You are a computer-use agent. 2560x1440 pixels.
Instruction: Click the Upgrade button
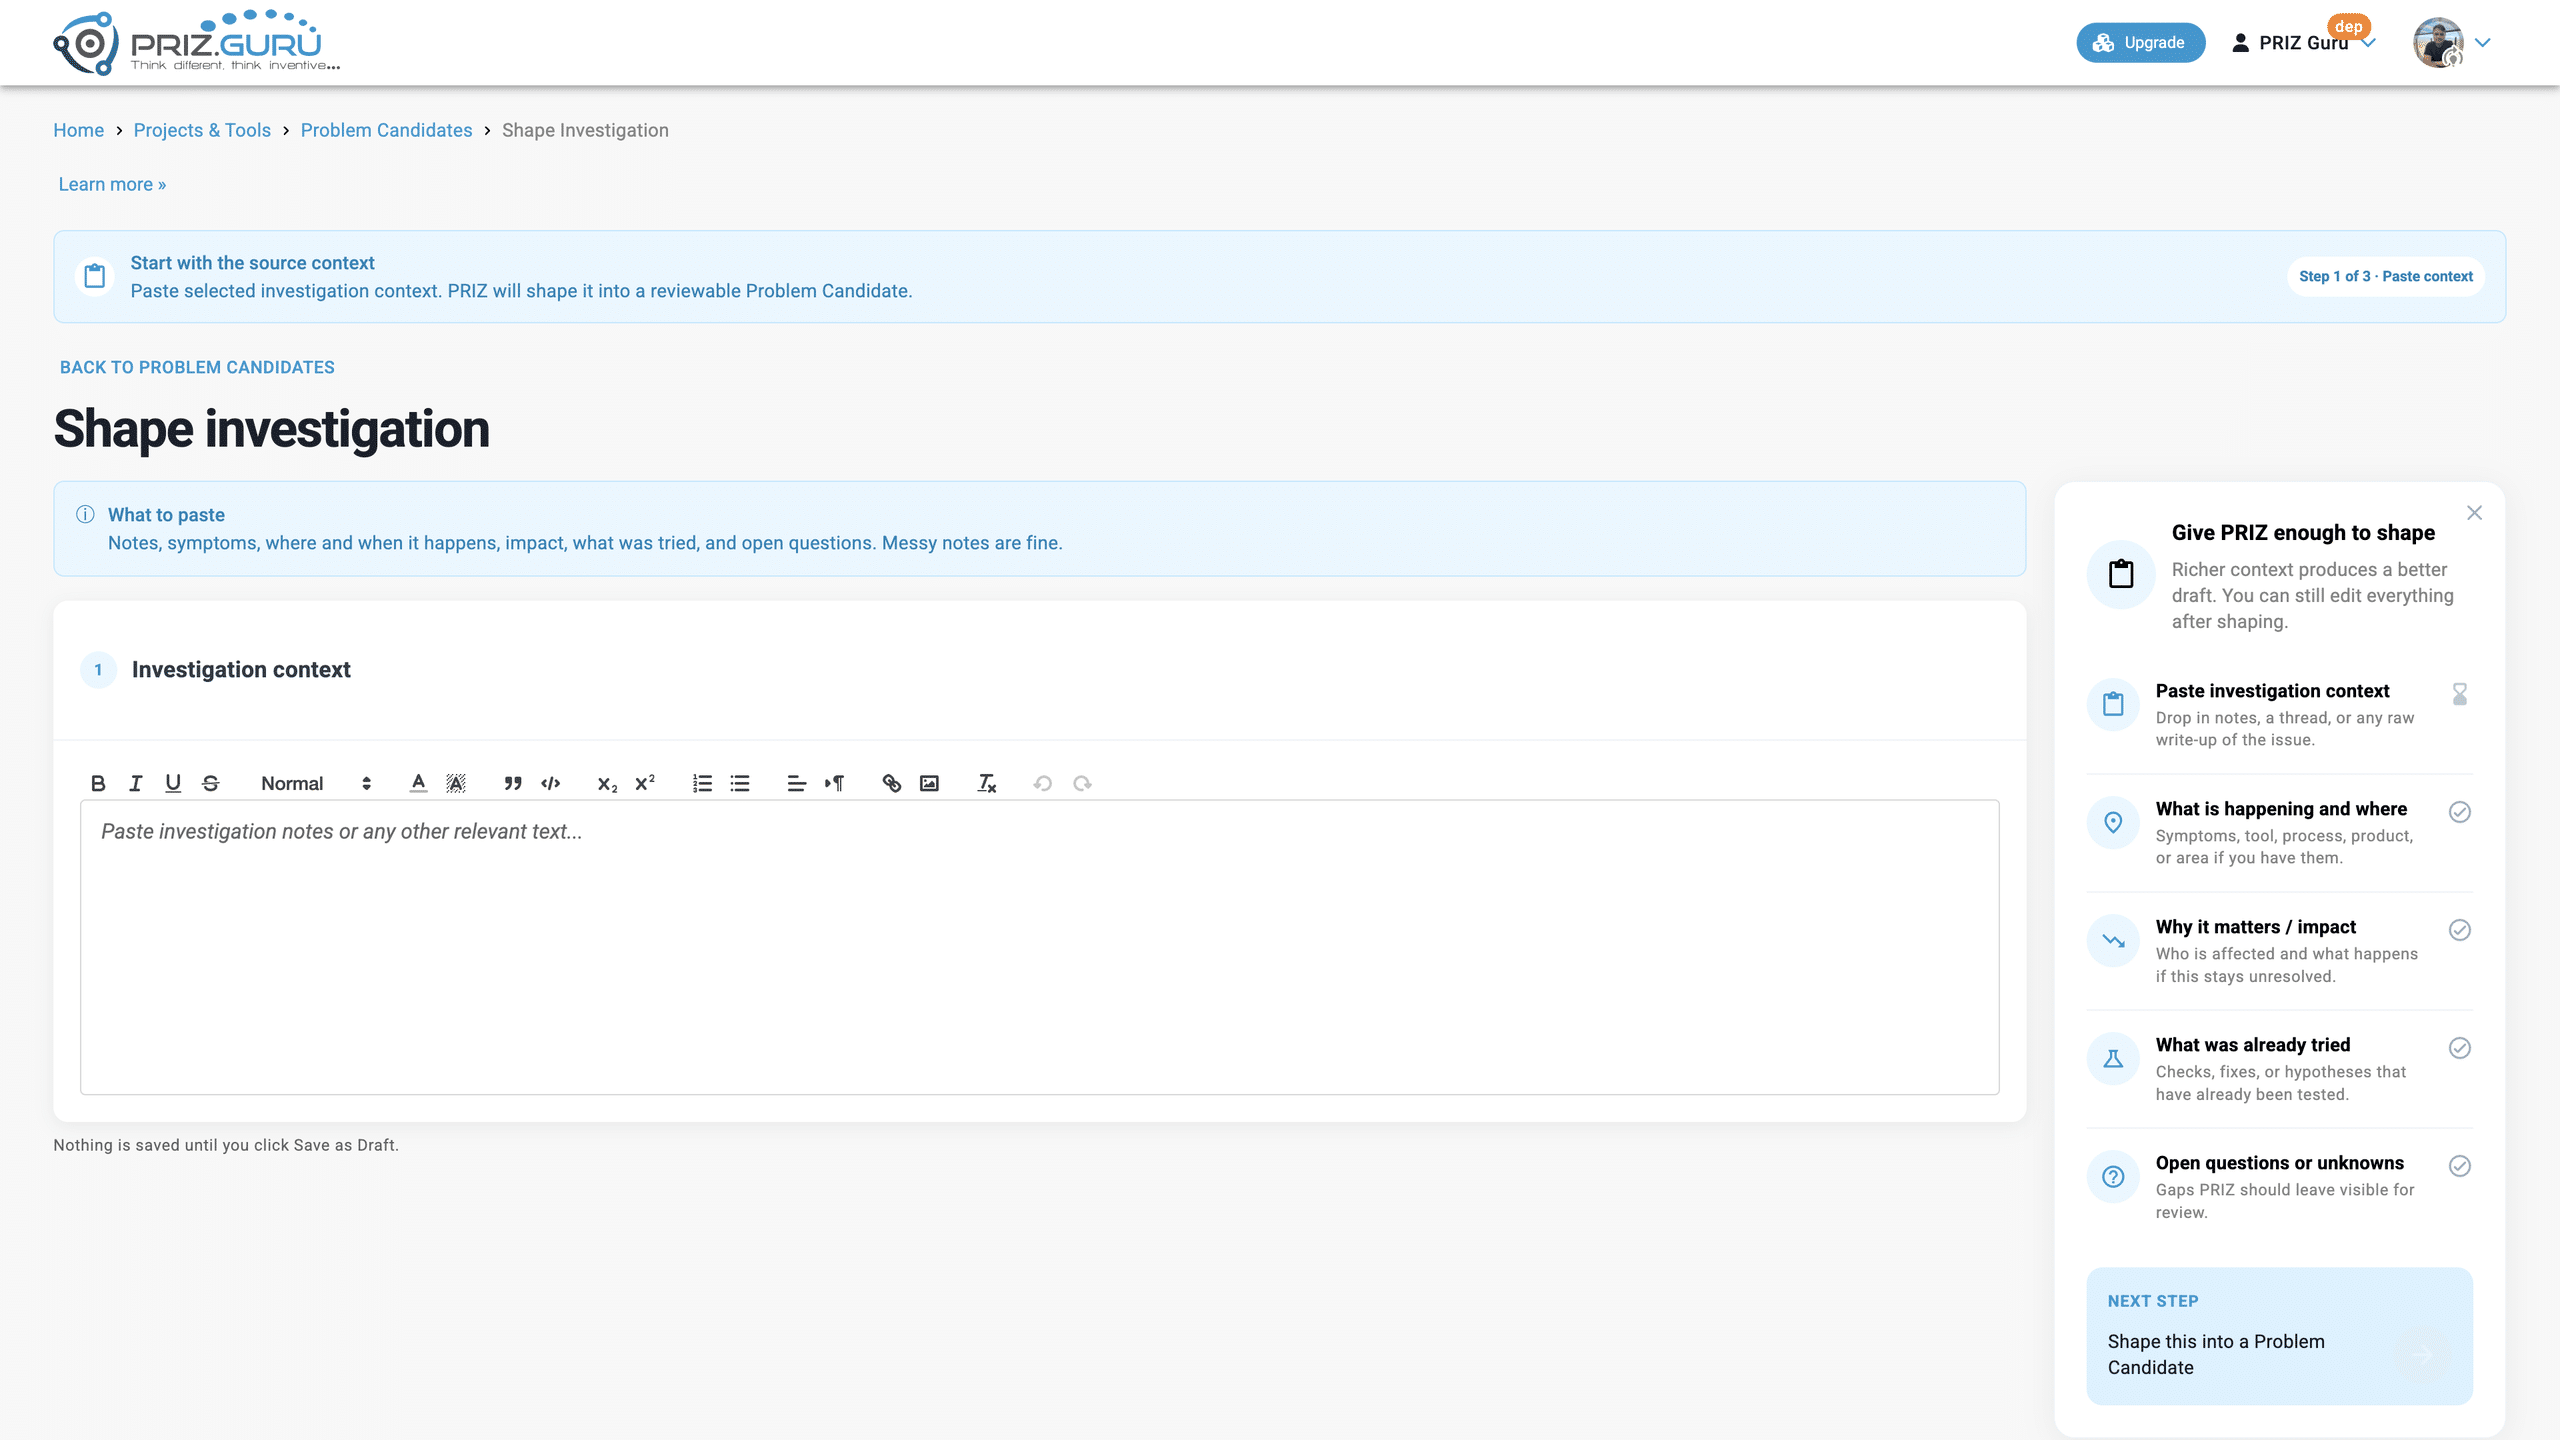click(2140, 43)
